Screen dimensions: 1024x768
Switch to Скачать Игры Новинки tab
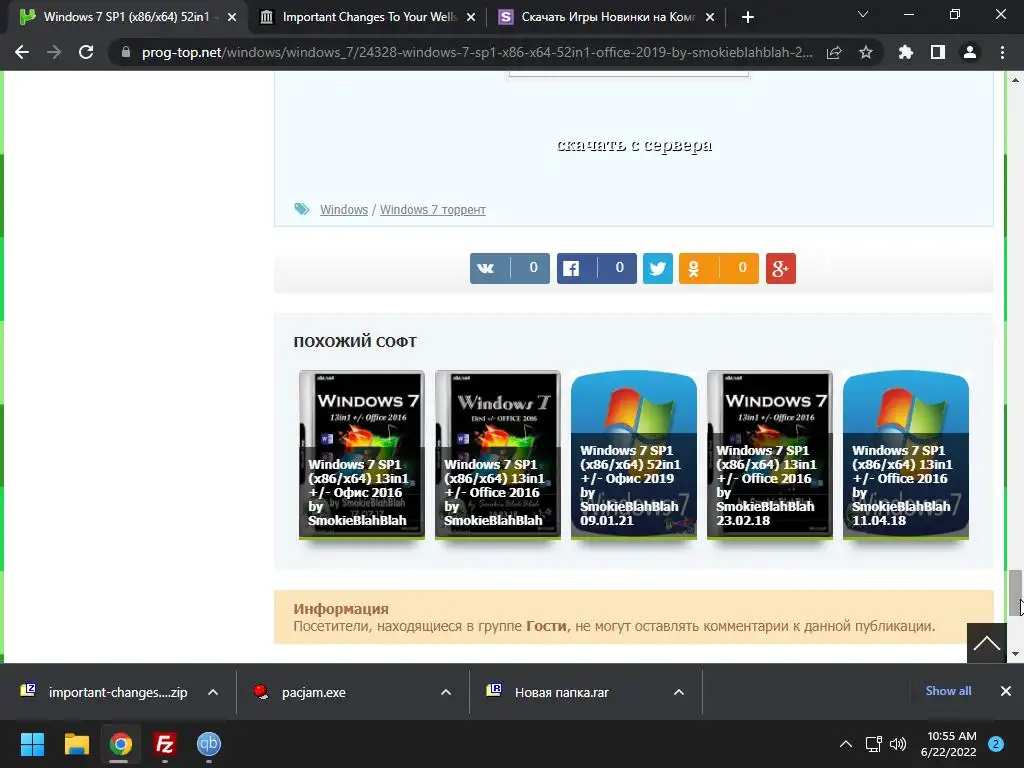(607, 17)
